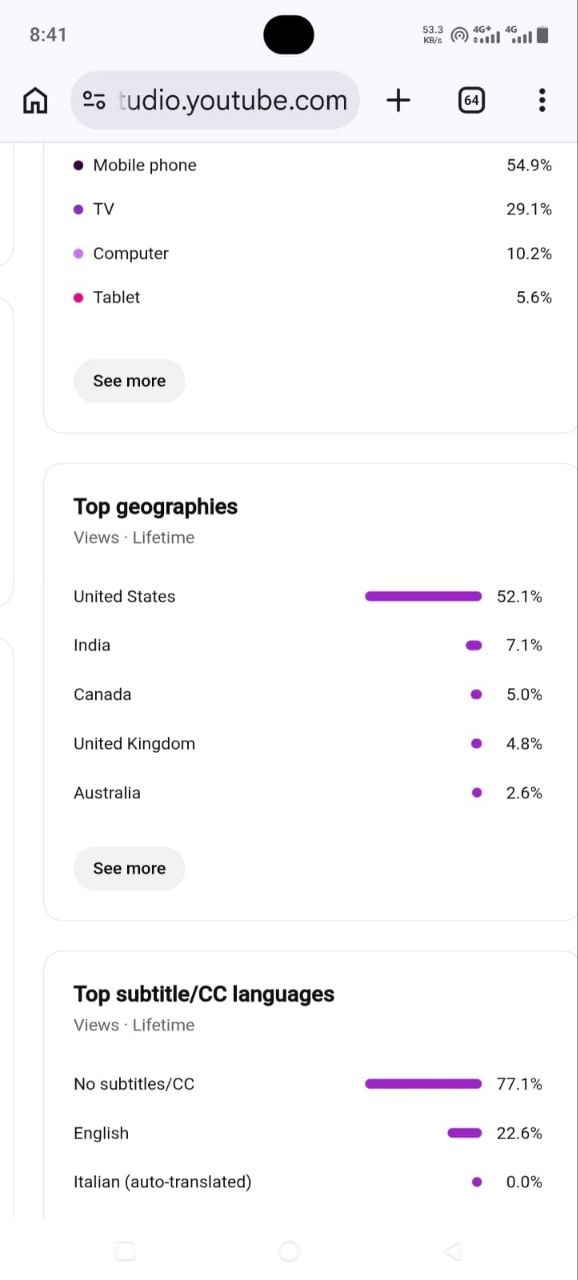Click the English subtitle language row
The height and width of the screenshot is (1280, 578).
coord(308,1133)
